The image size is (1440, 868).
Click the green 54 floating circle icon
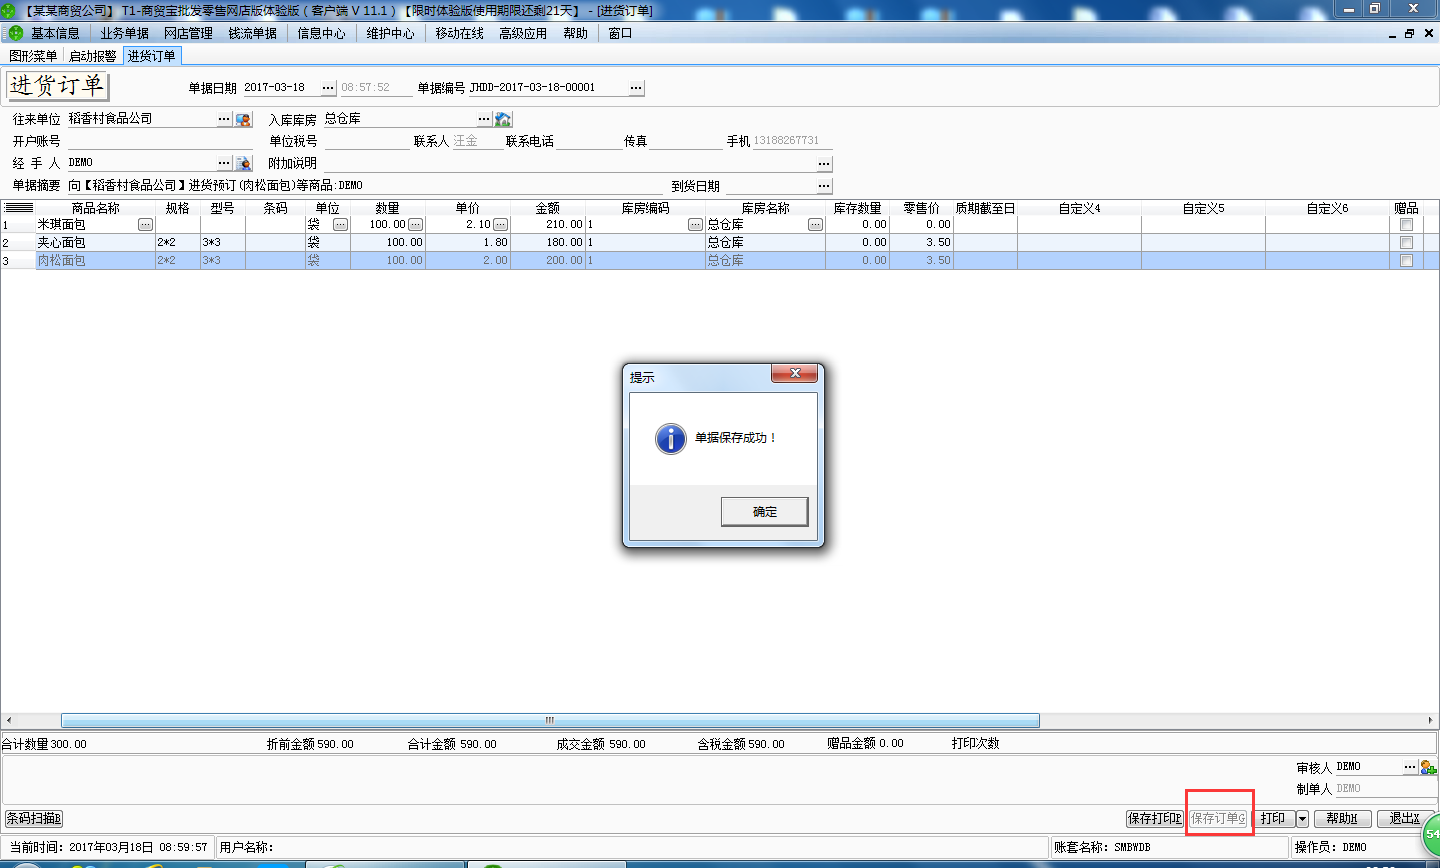[x=1432, y=832]
